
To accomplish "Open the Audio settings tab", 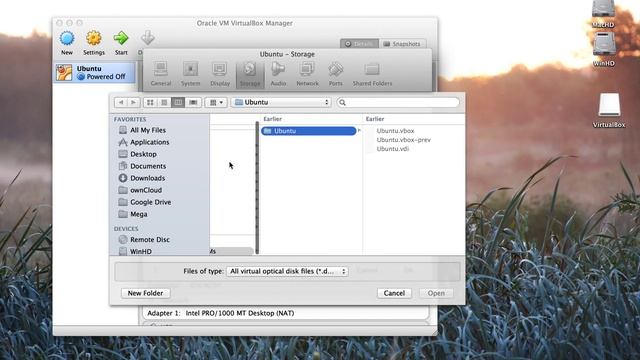I will (x=278, y=74).
